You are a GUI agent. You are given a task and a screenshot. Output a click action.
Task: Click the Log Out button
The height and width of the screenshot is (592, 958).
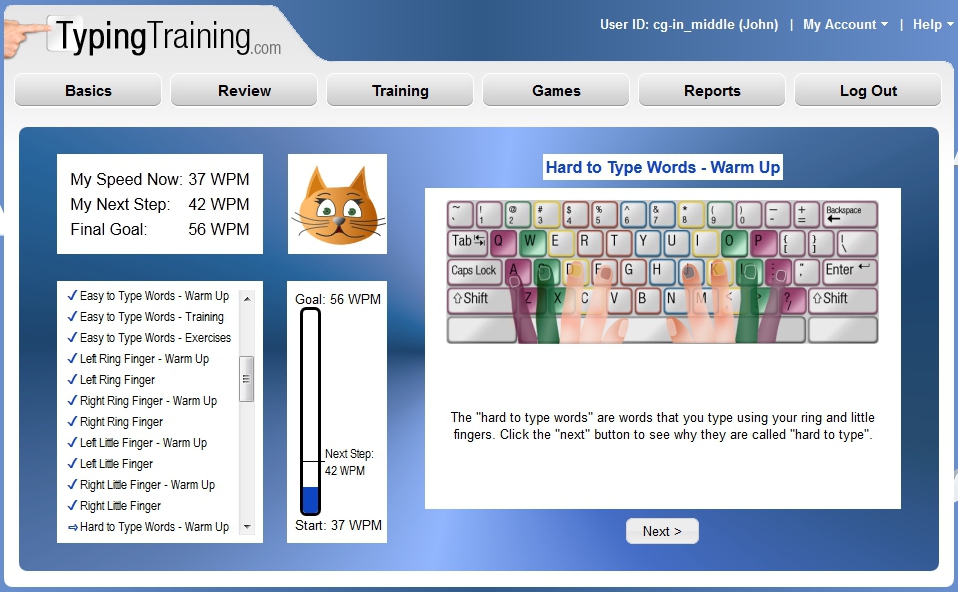(868, 91)
